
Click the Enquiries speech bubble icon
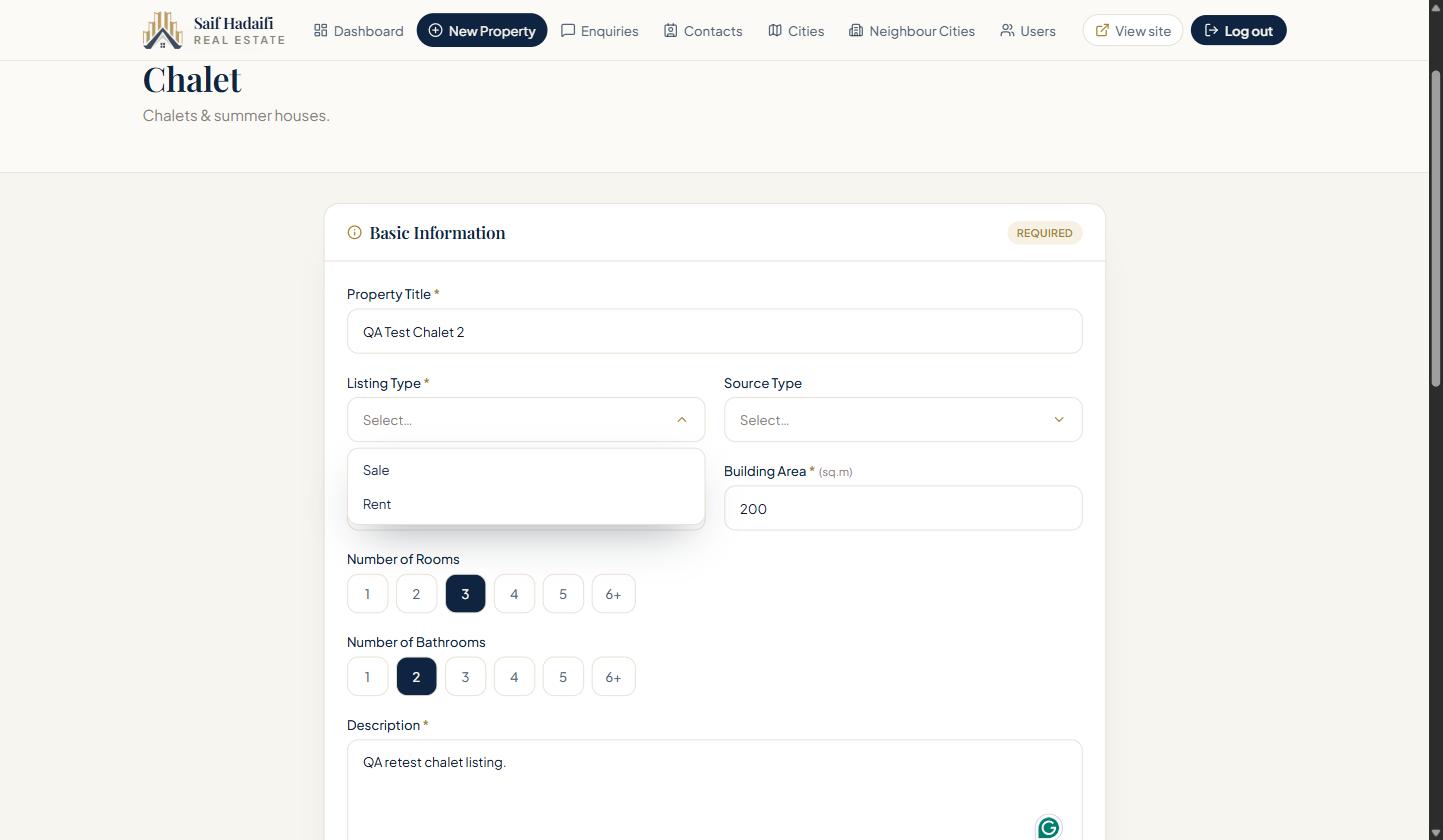pos(568,30)
